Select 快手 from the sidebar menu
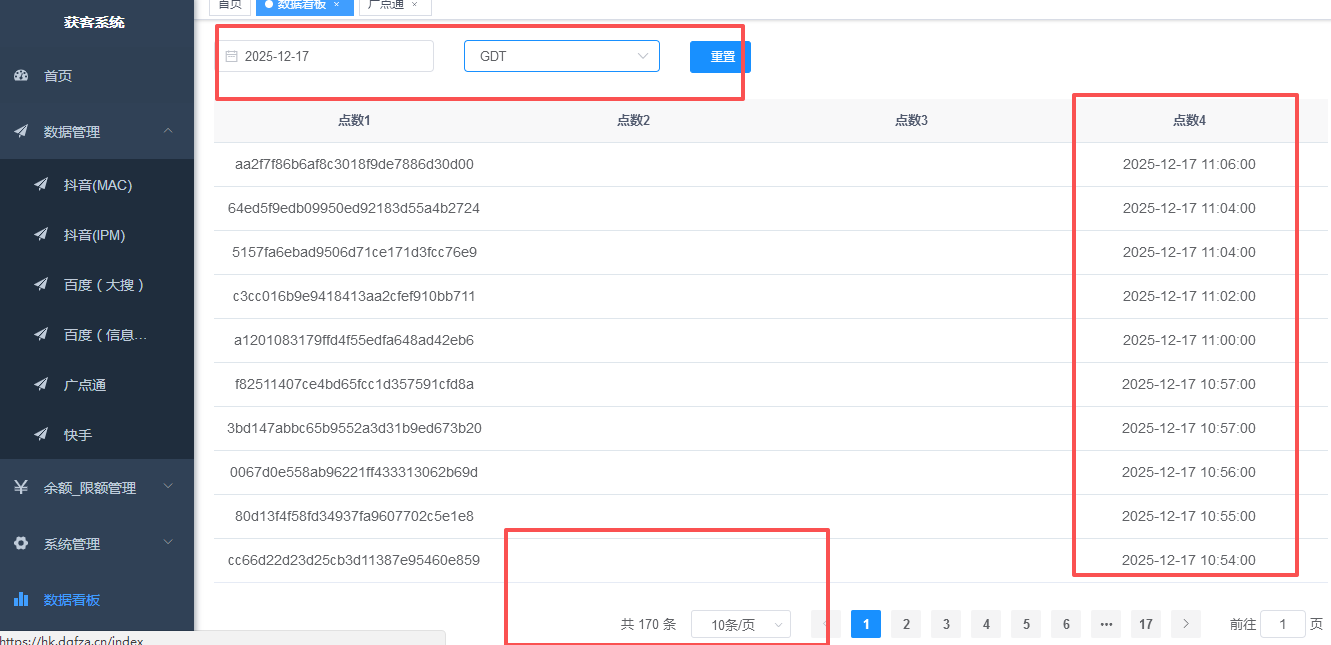This screenshot has width=1331, height=645. (x=78, y=435)
